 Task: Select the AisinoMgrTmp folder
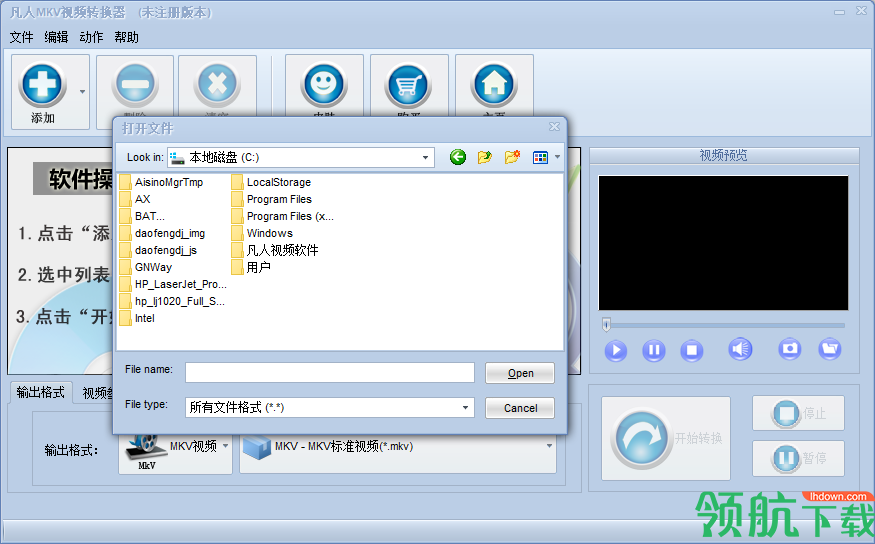161,182
